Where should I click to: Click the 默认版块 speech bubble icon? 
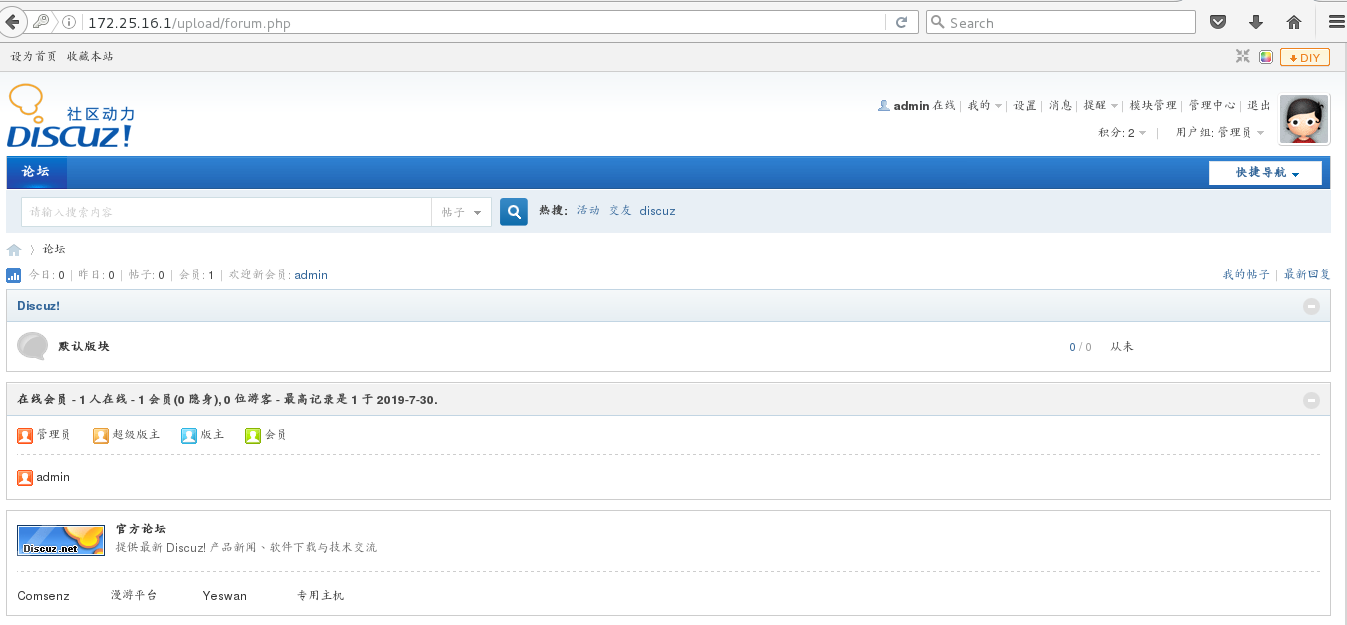click(33, 346)
